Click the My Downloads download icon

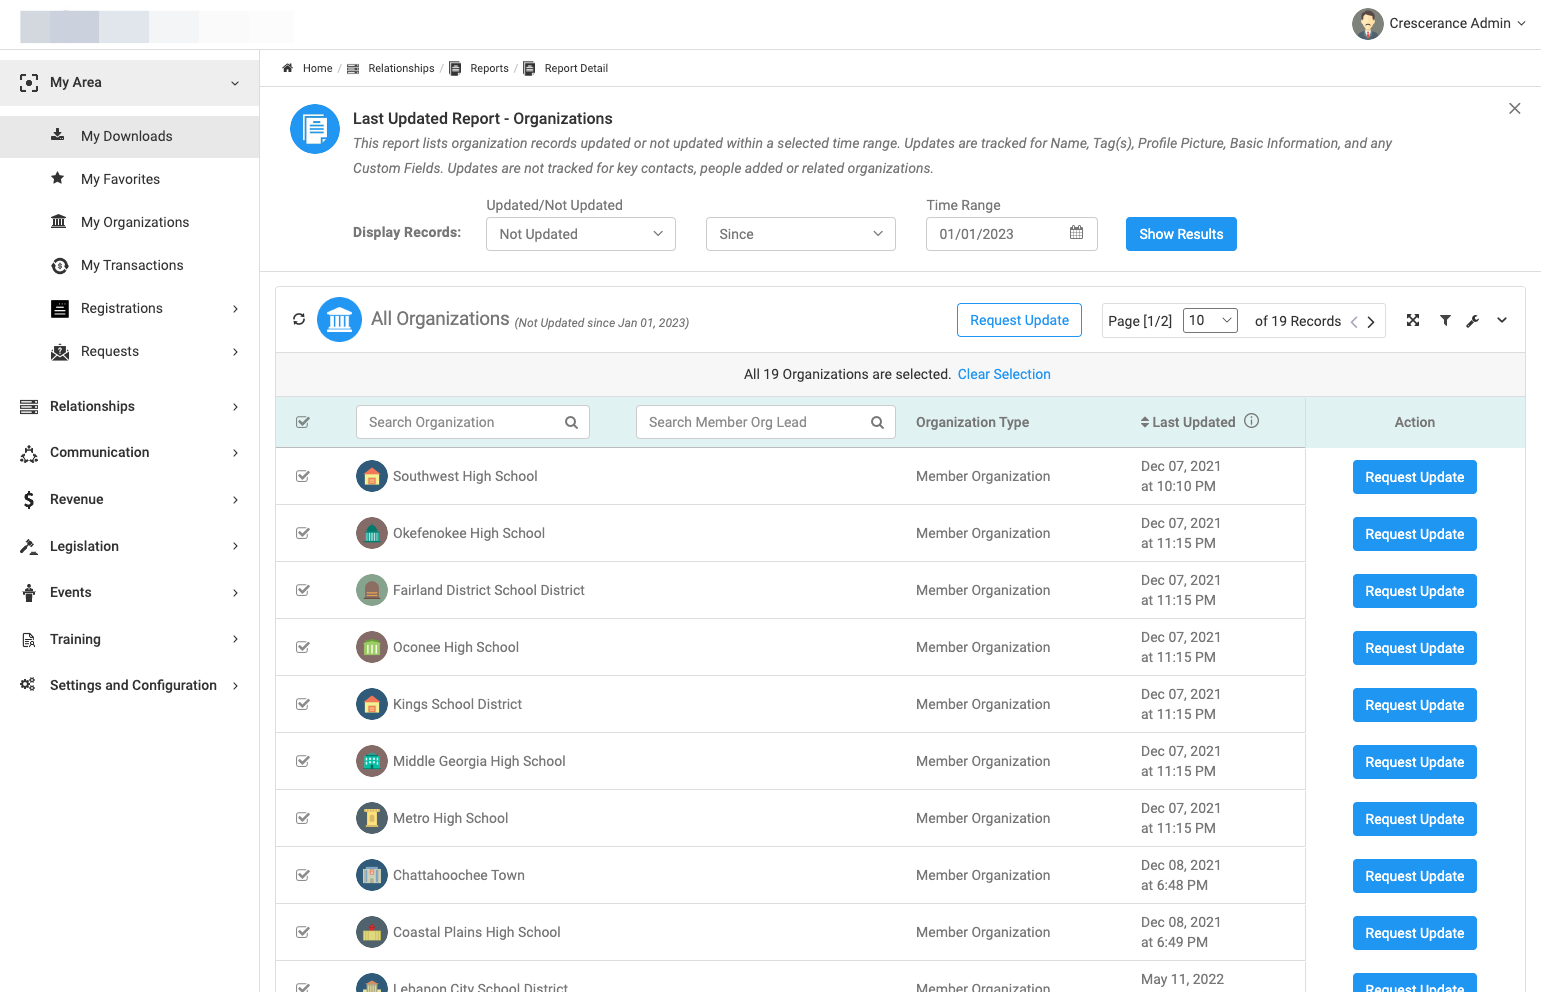tap(58, 135)
